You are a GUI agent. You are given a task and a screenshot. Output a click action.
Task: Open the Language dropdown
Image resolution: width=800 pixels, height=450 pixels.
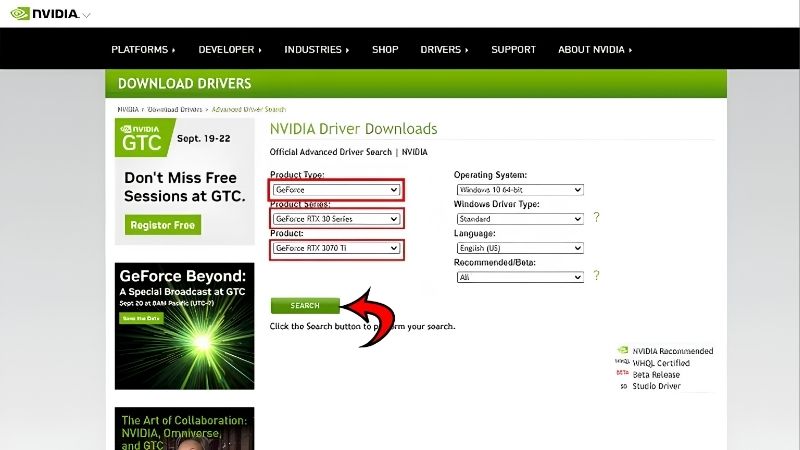[x=520, y=248]
